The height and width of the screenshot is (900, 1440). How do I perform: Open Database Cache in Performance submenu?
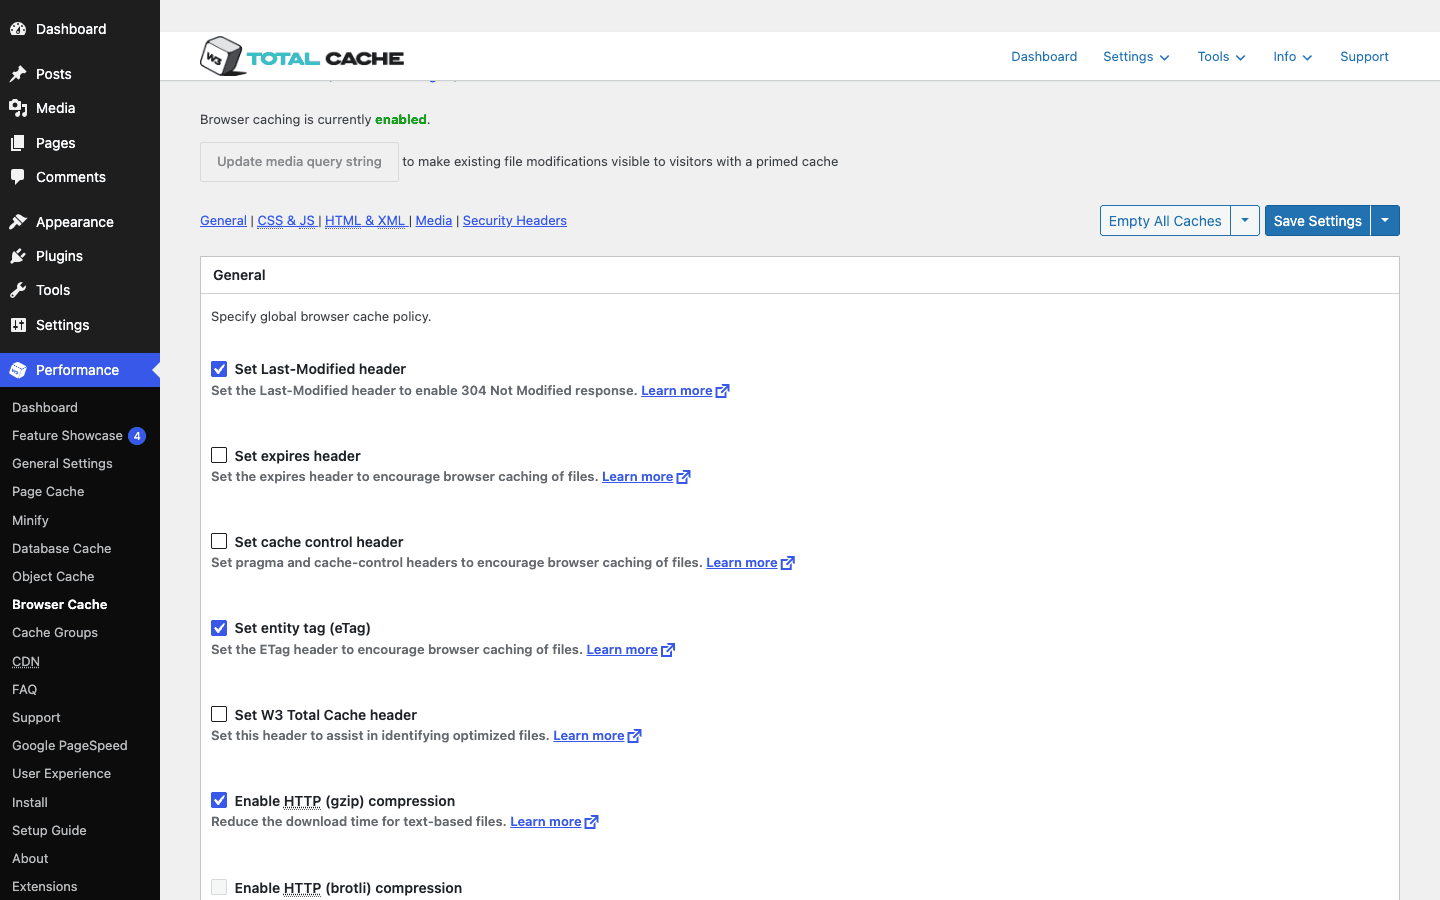(62, 549)
